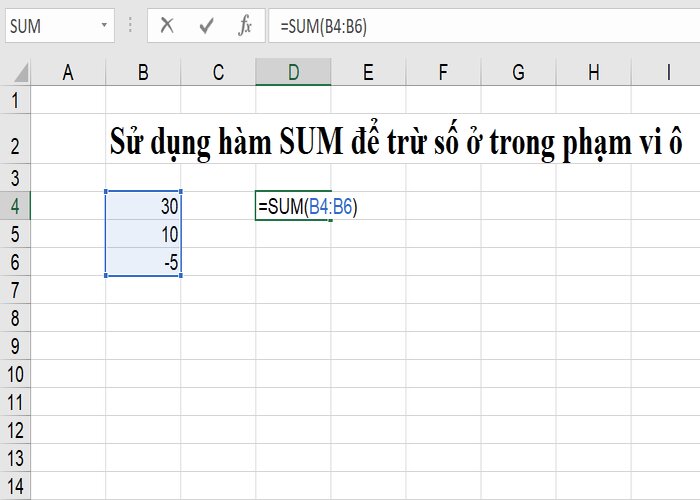Confirm the formula with the checkmark icon
This screenshot has height=500, width=700.
pyautogui.click(x=206, y=26)
